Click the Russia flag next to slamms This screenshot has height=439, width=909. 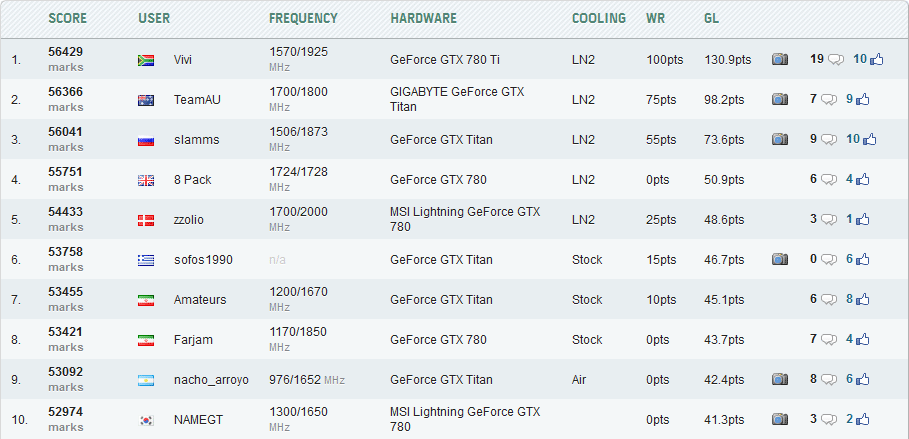click(x=146, y=140)
